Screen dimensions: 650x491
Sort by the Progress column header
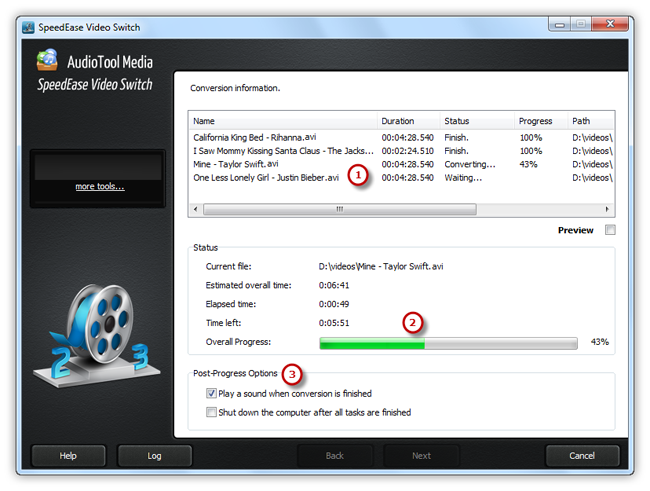[541, 121]
